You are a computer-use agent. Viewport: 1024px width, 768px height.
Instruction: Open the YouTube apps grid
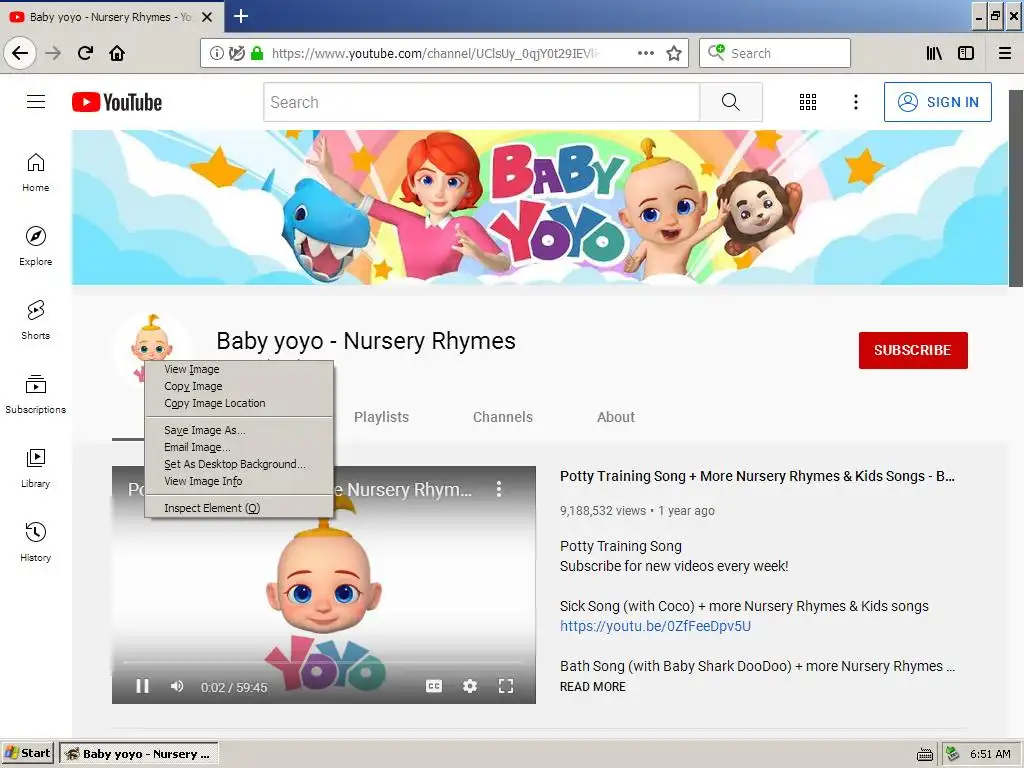point(808,102)
